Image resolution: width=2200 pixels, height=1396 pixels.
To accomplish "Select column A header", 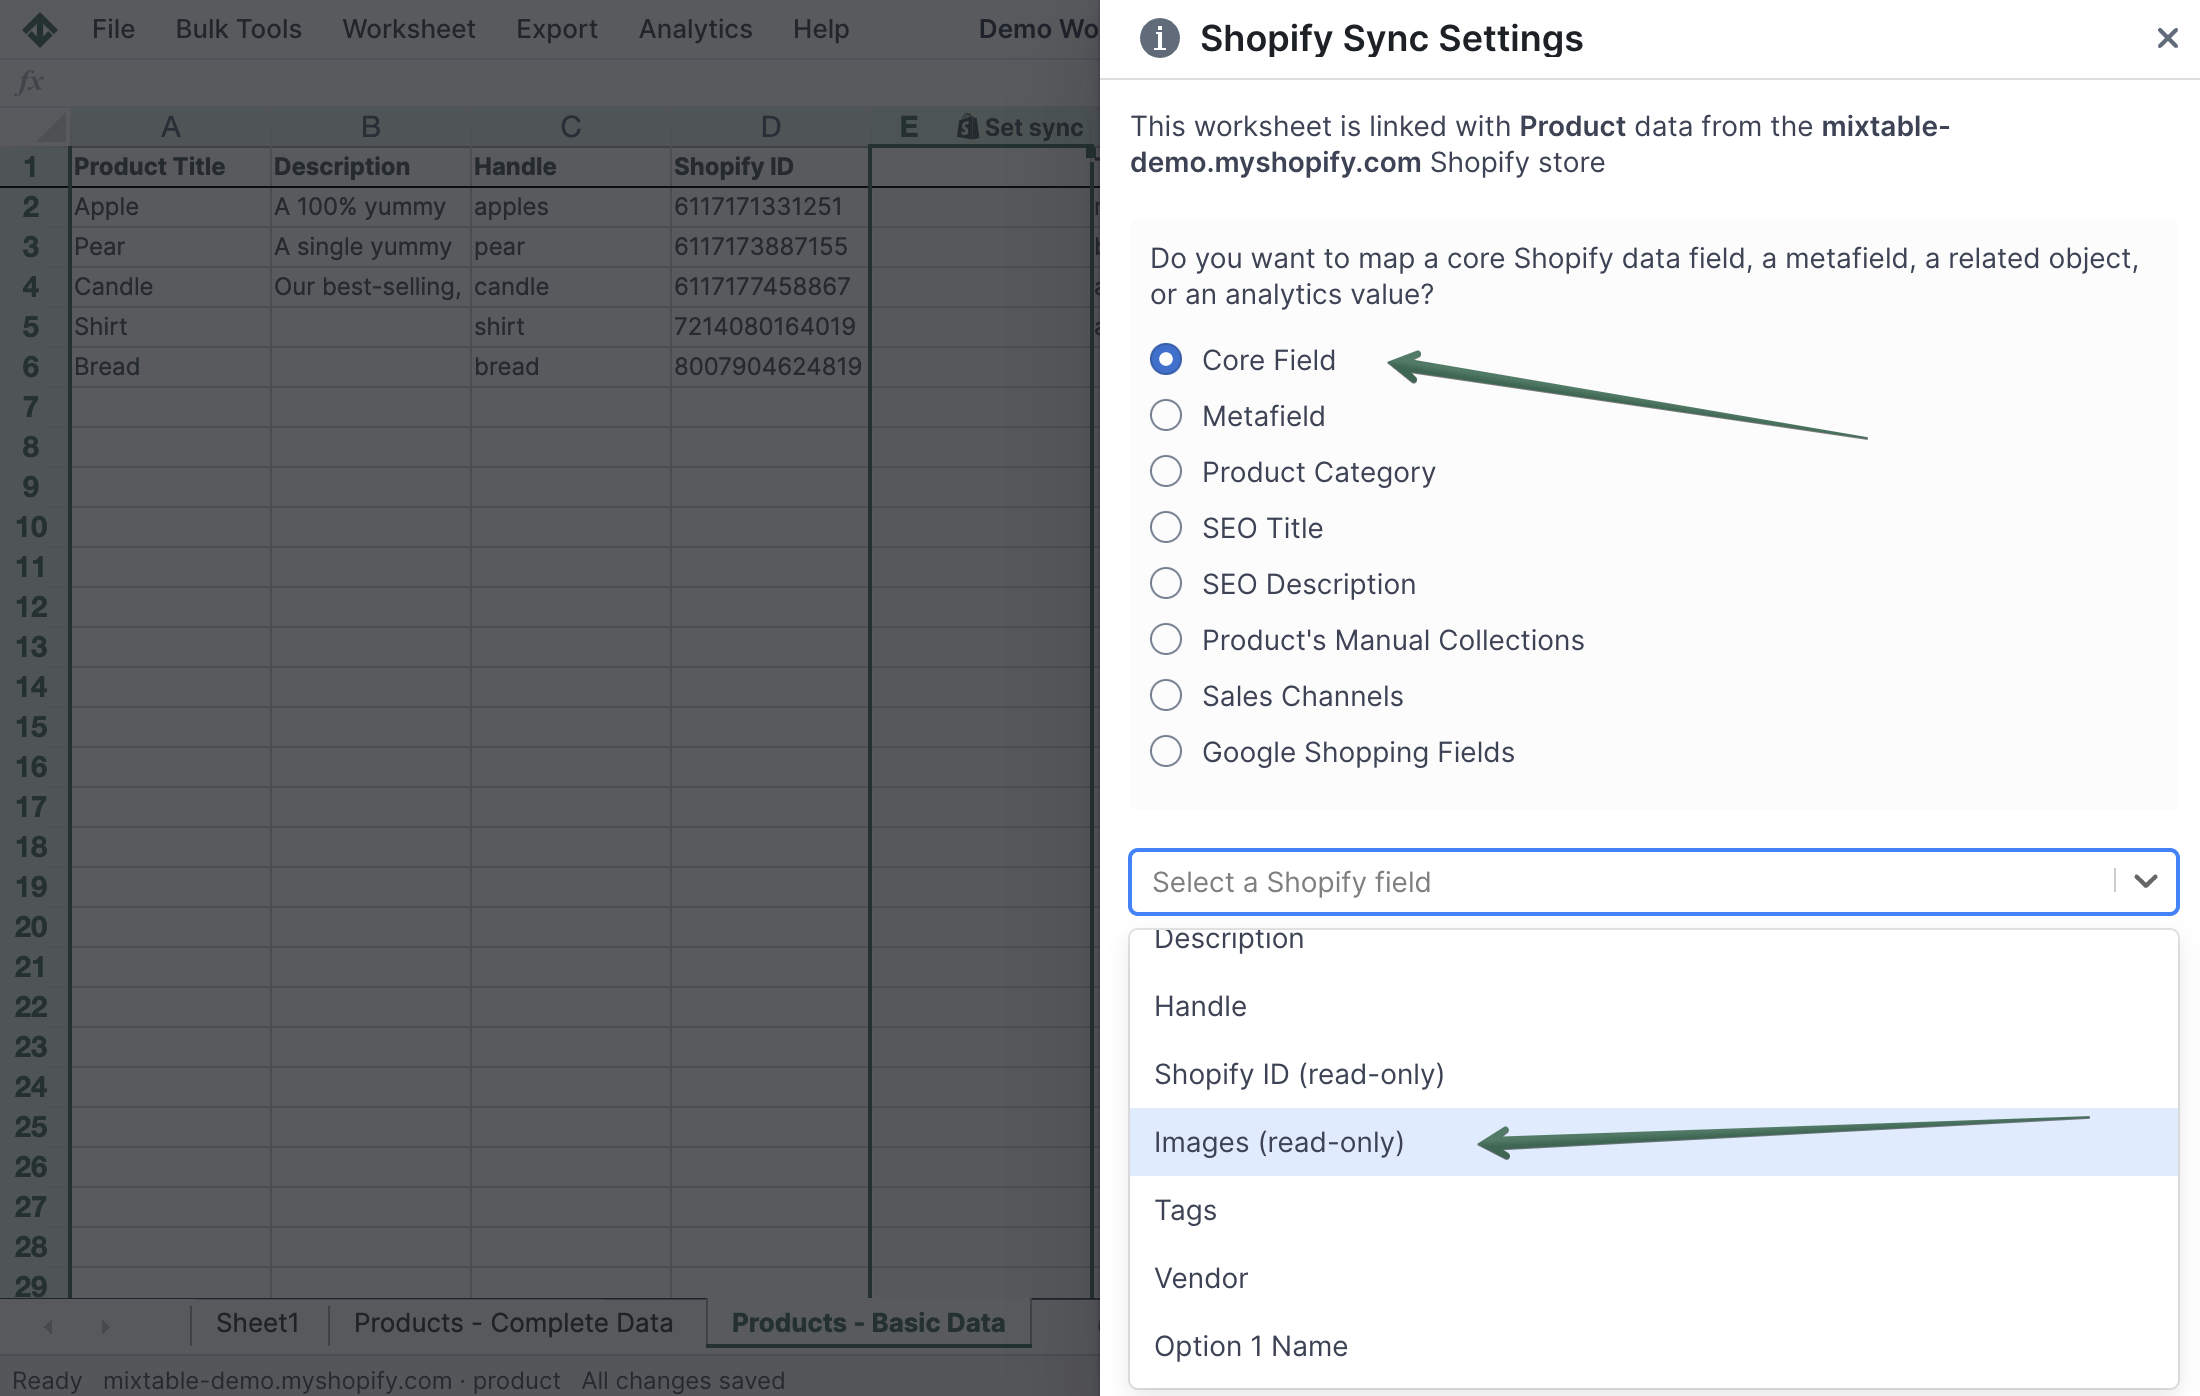I will tap(170, 127).
